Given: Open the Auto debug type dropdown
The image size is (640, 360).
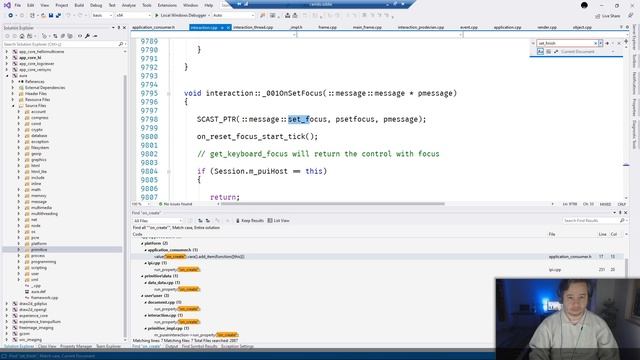Looking at the screenshot, I should click(x=233, y=16).
